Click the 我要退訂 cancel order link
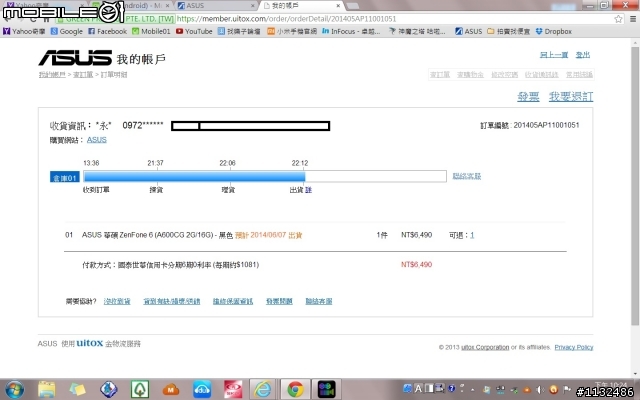The height and width of the screenshot is (400, 640). click(x=571, y=97)
